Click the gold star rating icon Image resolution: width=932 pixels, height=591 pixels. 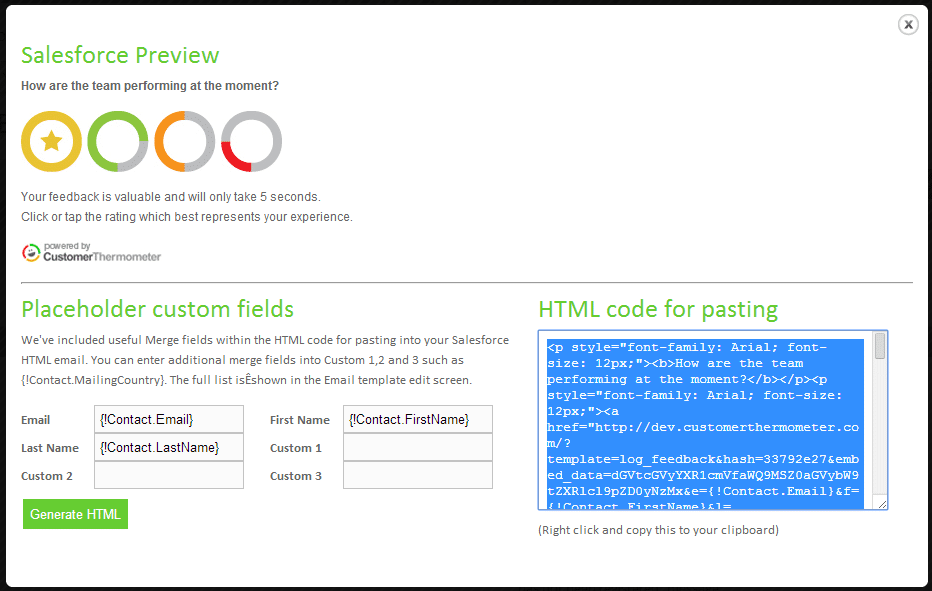(x=51, y=142)
